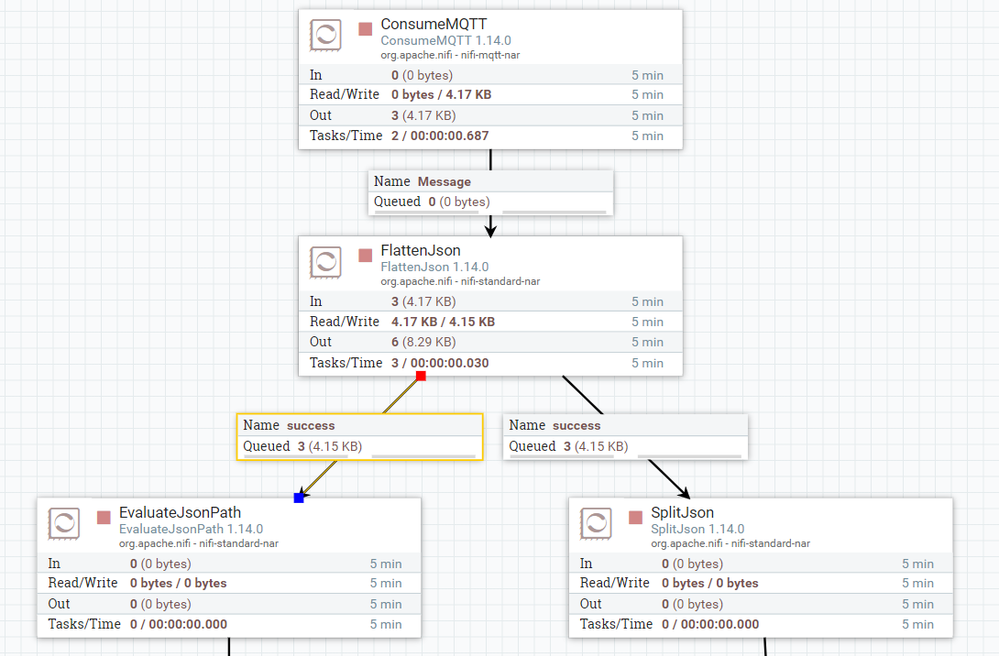
Task: Click SplitJson 1.14.0 version text
Action: [698, 529]
